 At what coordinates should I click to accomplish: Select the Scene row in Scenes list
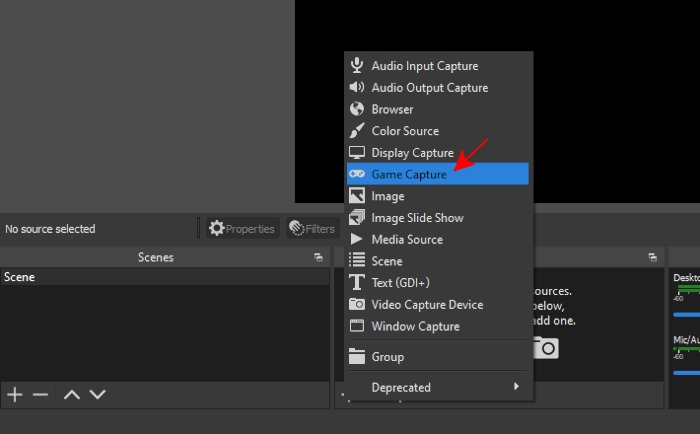tap(165, 277)
